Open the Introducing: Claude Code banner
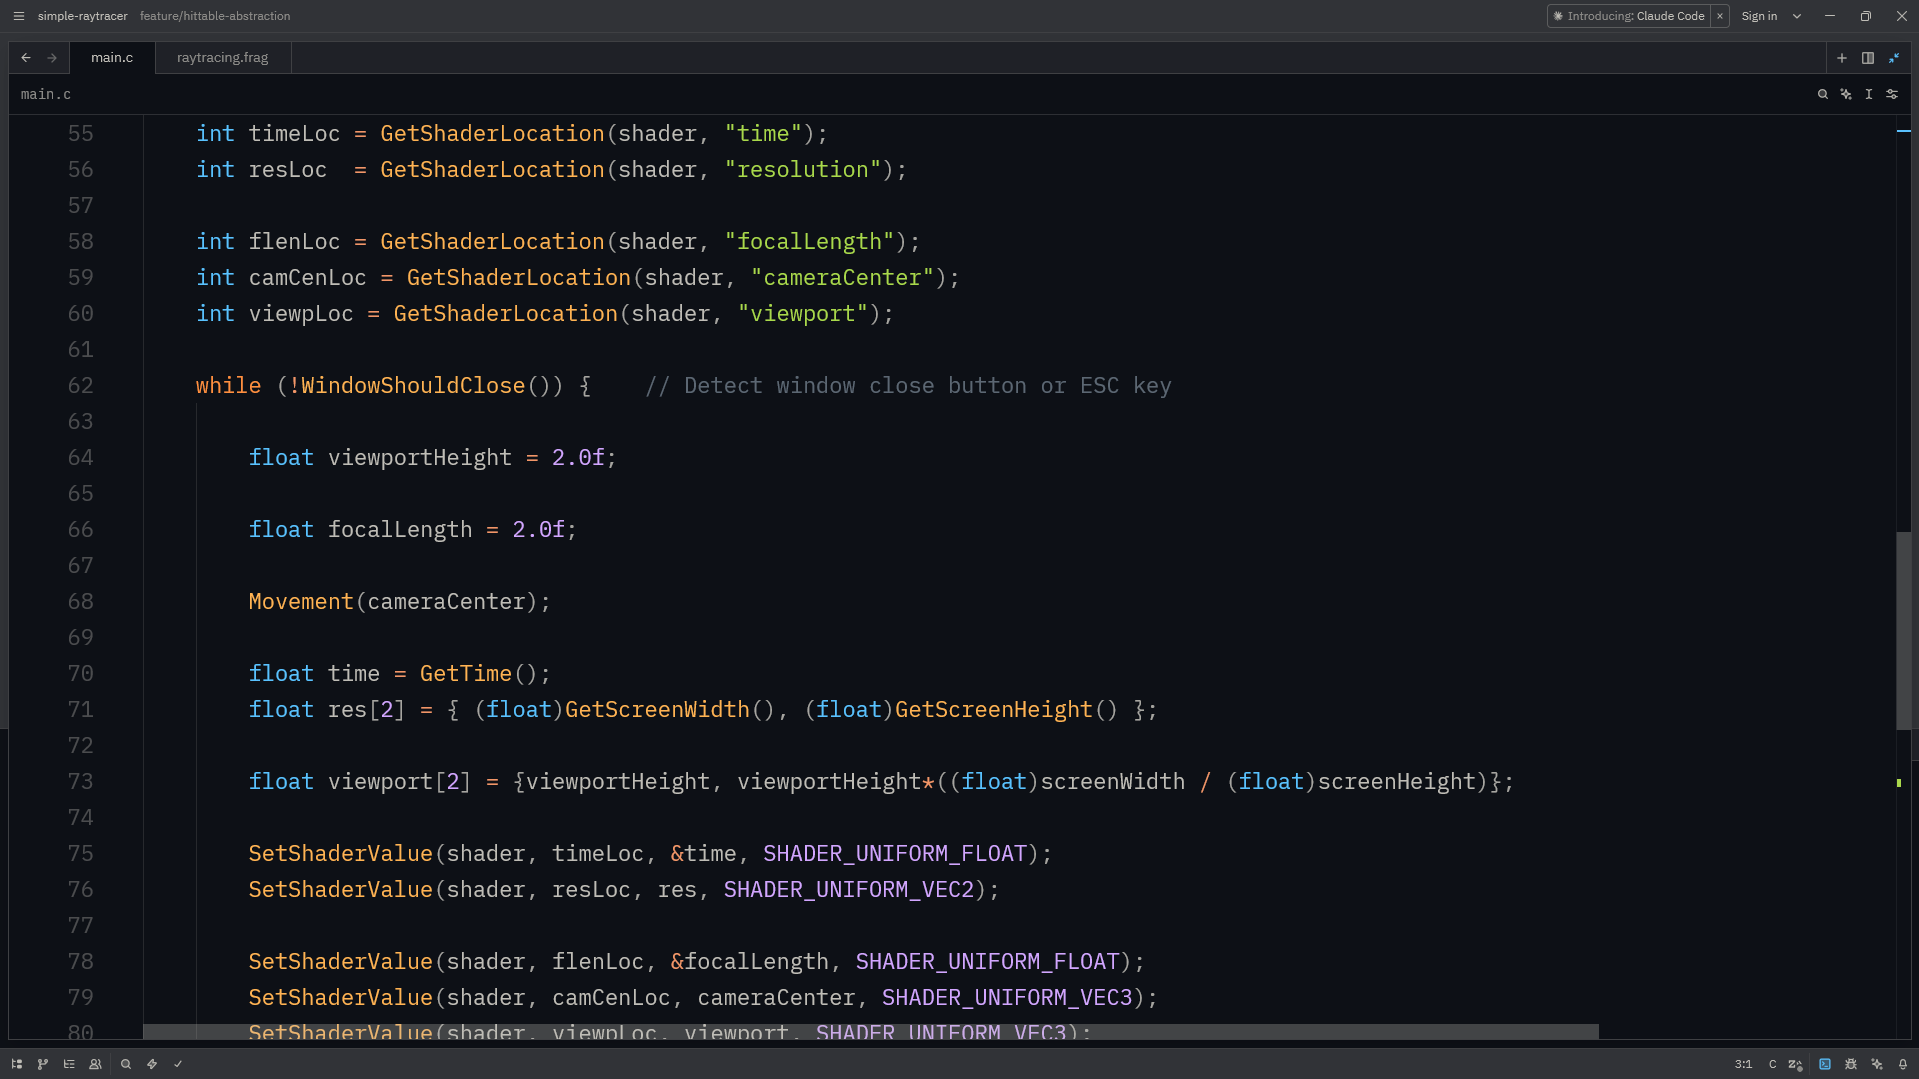 pyautogui.click(x=1630, y=16)
